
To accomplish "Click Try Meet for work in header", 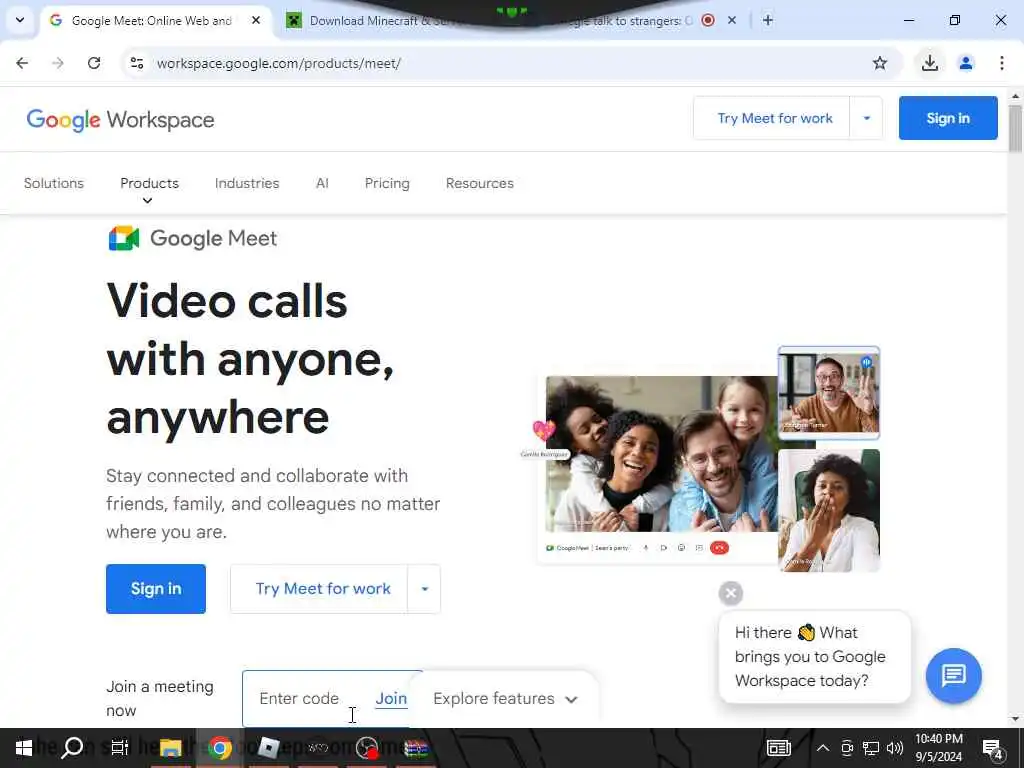I will coord(775,118).
